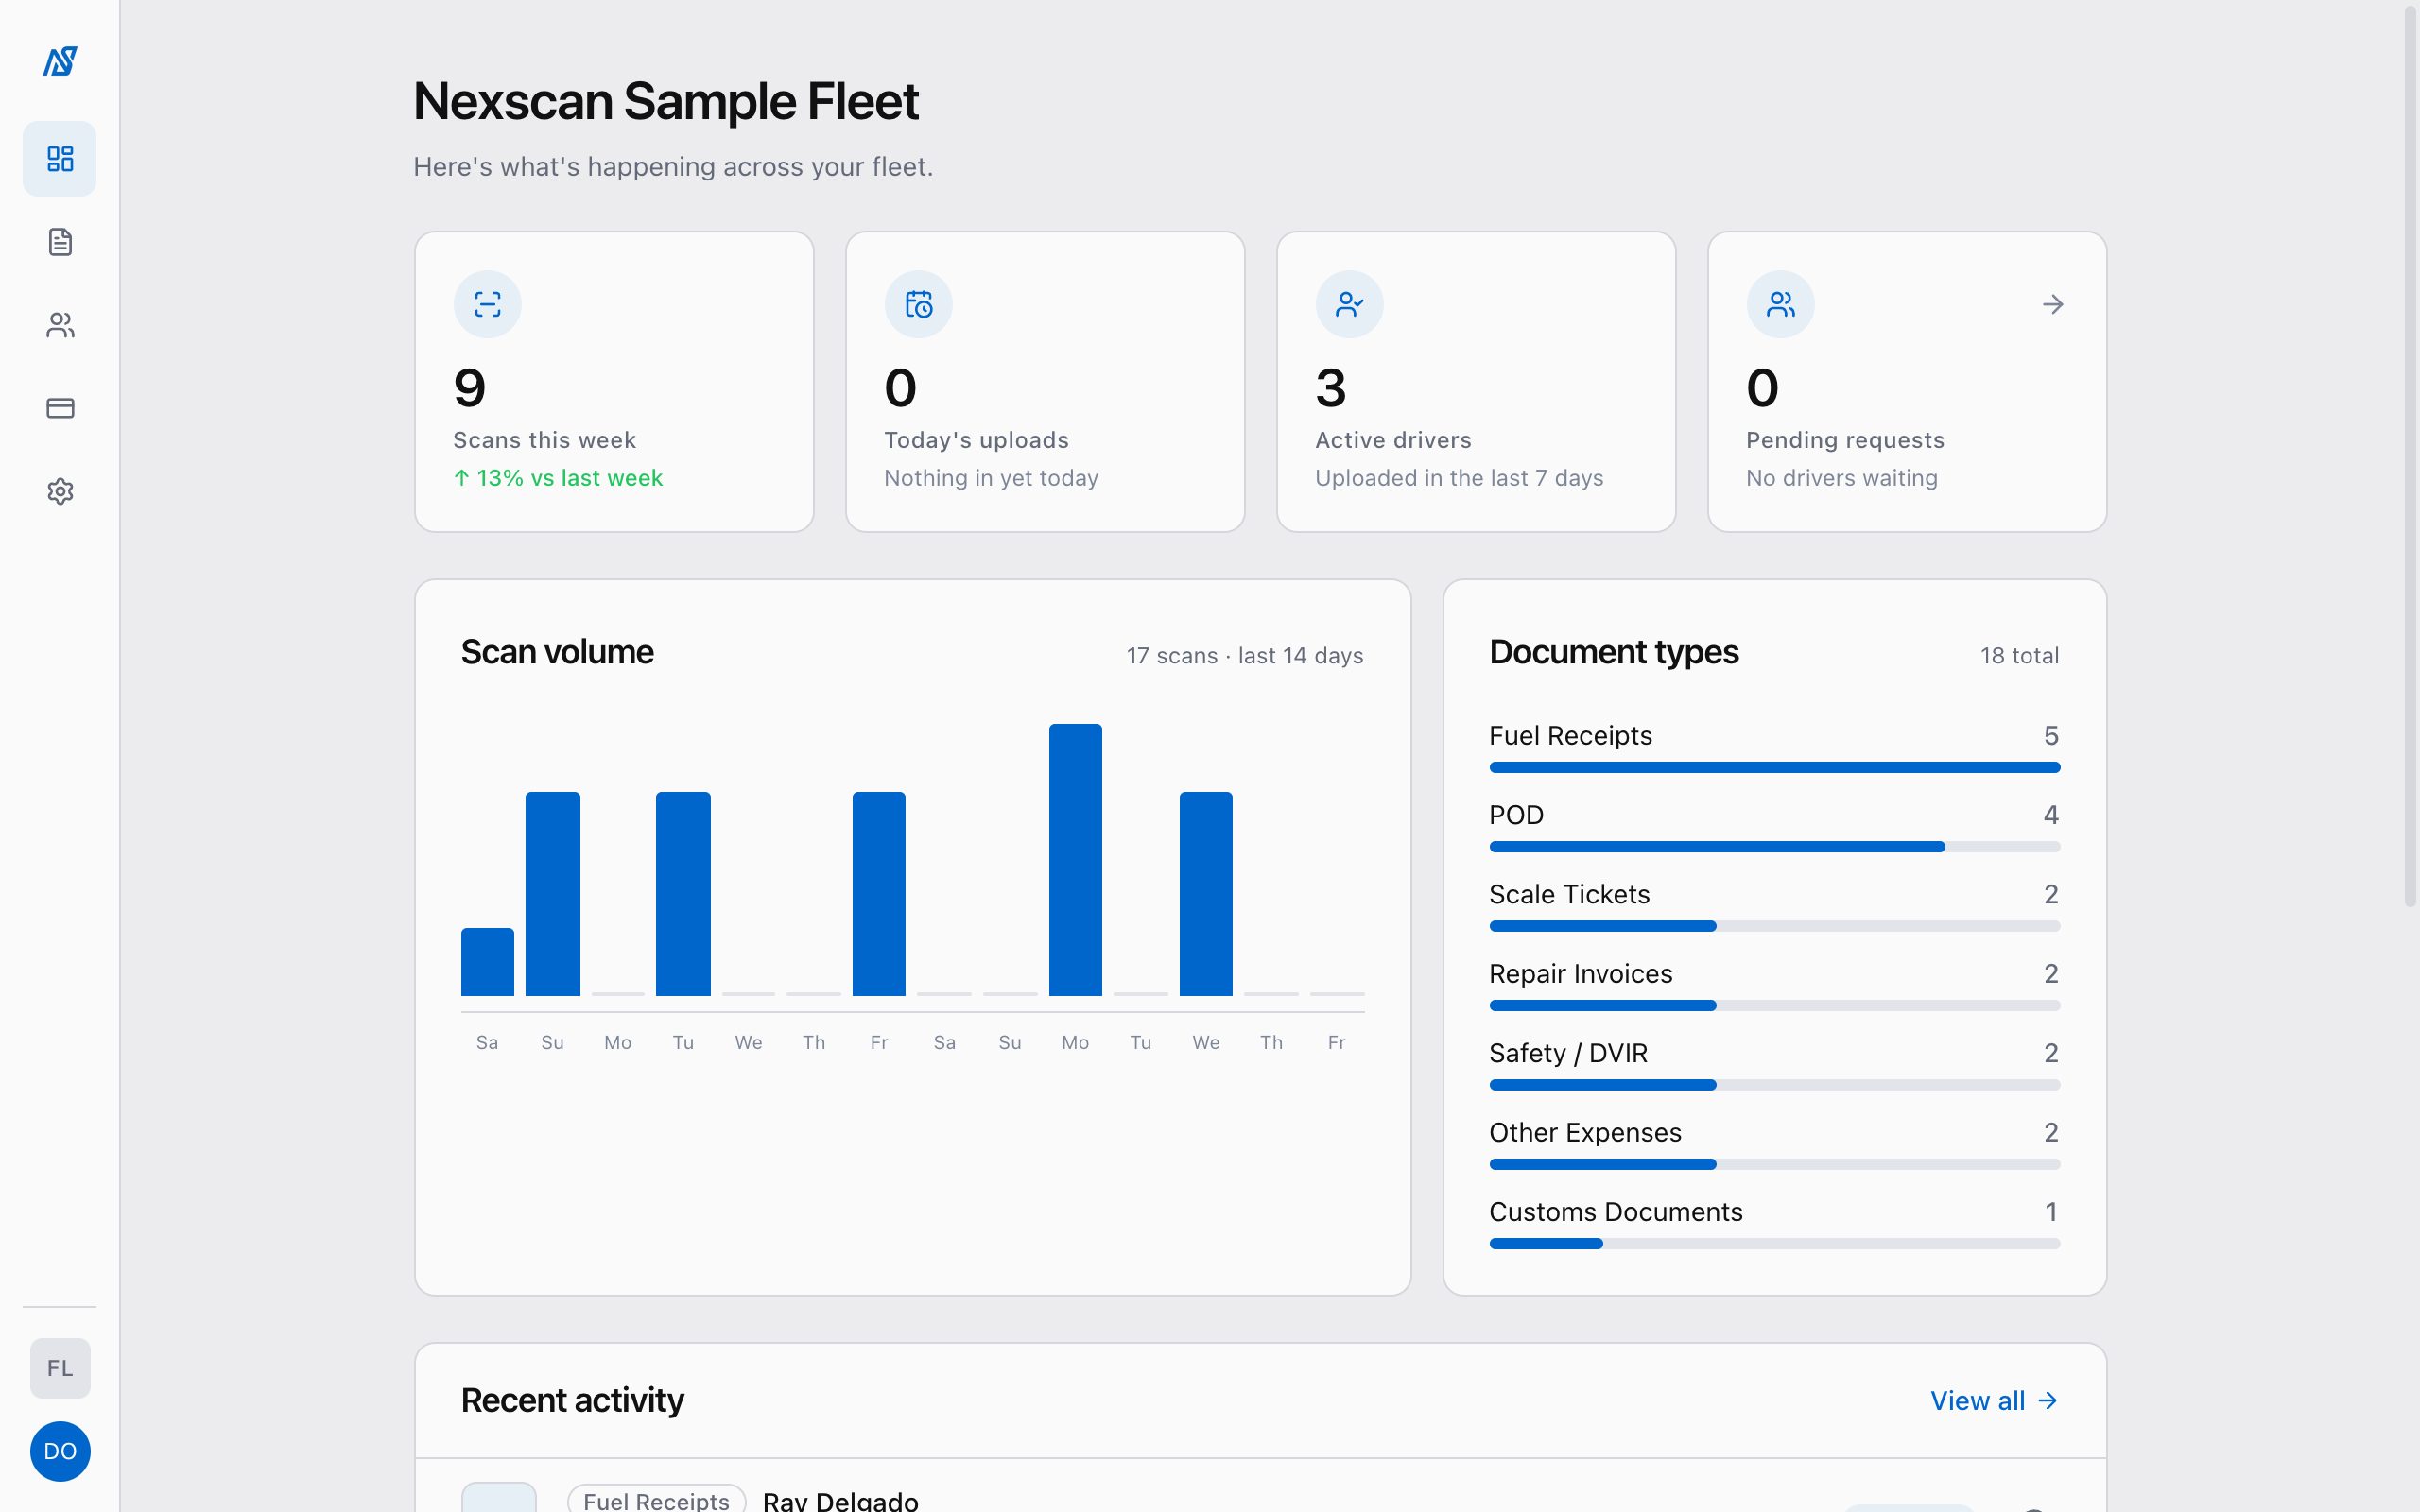Click the first Saturday short bar
Viewport: 2420px width, 1512px height.
click(487, 962)
